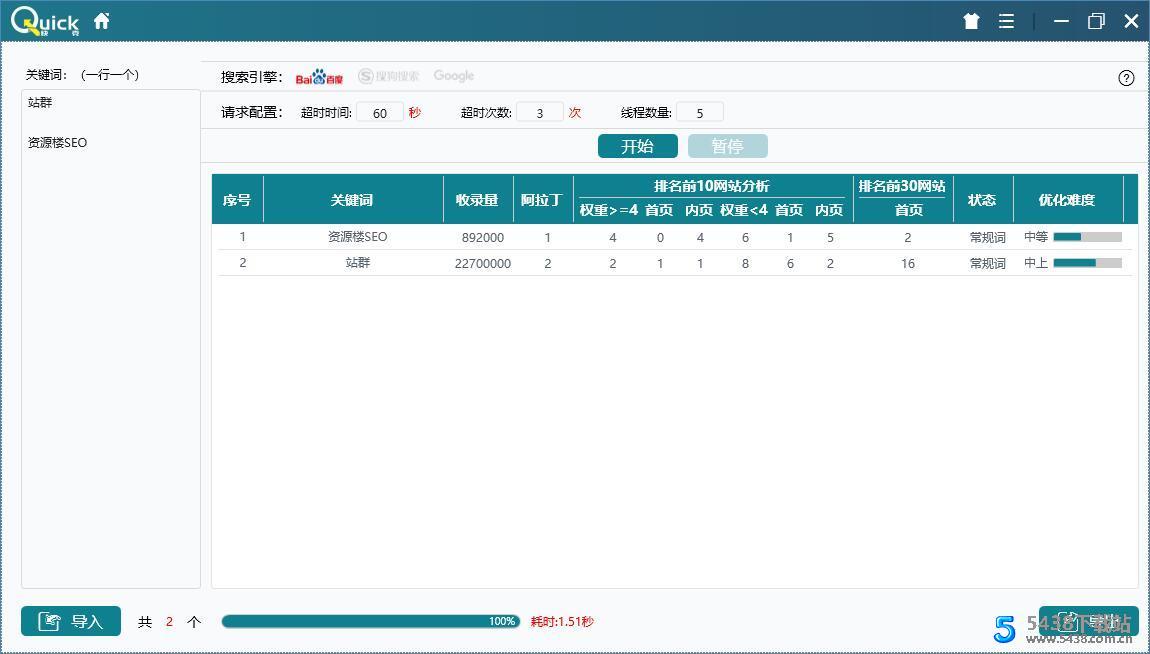Click the 超时时间 timeout input field
This screenshot has width=1150, height=654.
pos(380,112)
